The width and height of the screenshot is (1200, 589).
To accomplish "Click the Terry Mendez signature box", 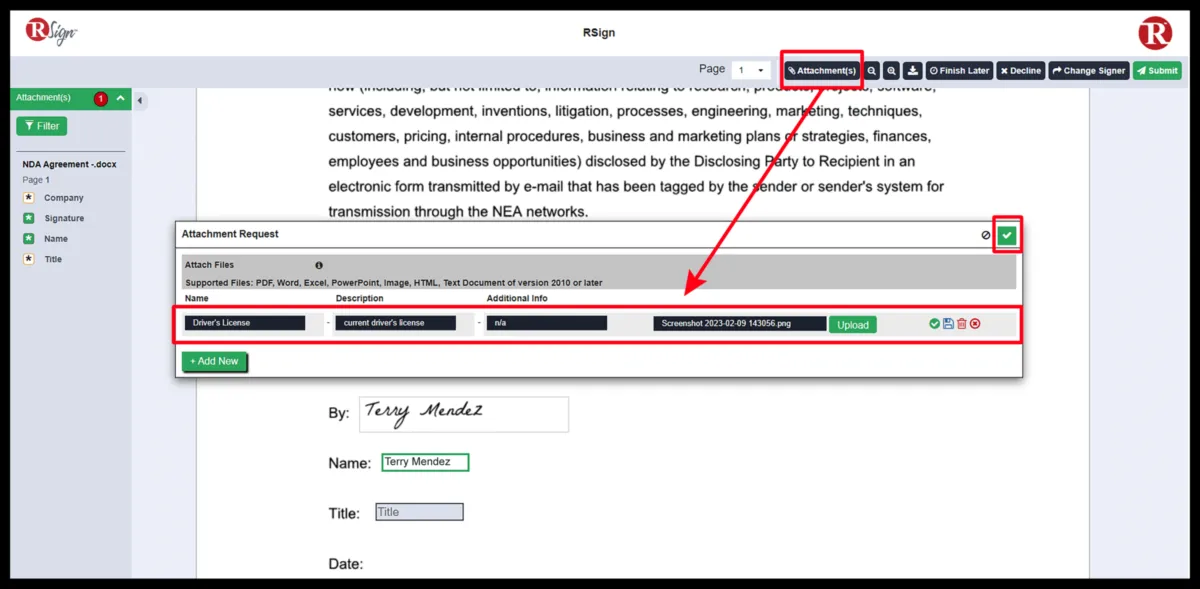I will click(464, 414).
